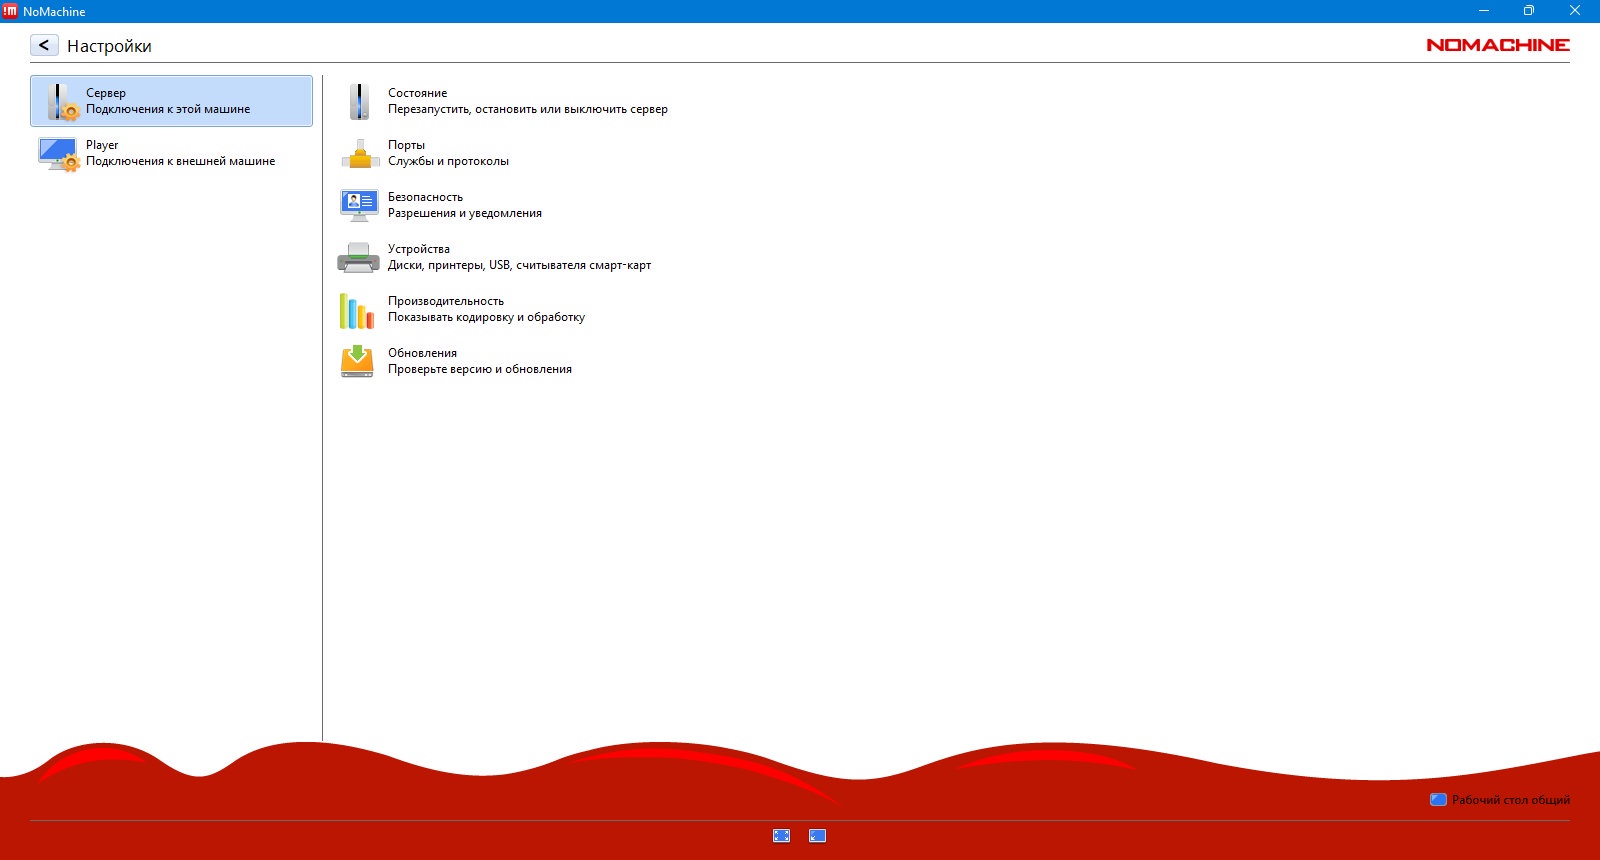
Task: Open 'Проверьте версию и обновления' entry
Action: [480, 369]
